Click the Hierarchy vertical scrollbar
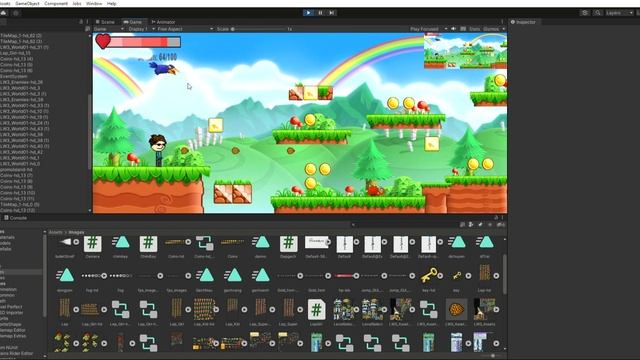 point(90,132)
